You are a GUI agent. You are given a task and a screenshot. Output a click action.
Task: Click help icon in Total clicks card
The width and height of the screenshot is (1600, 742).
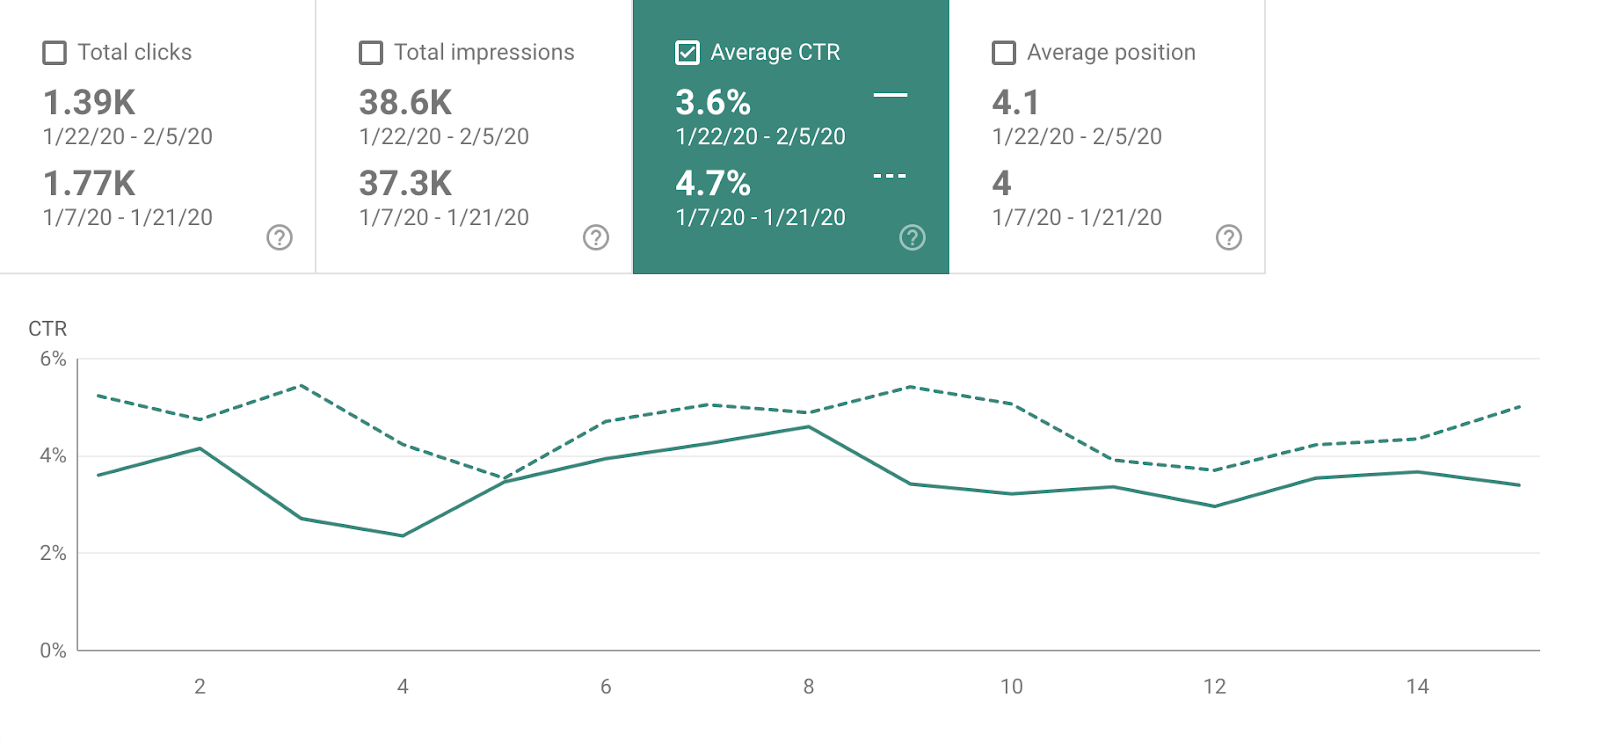(x=280, y=237)
